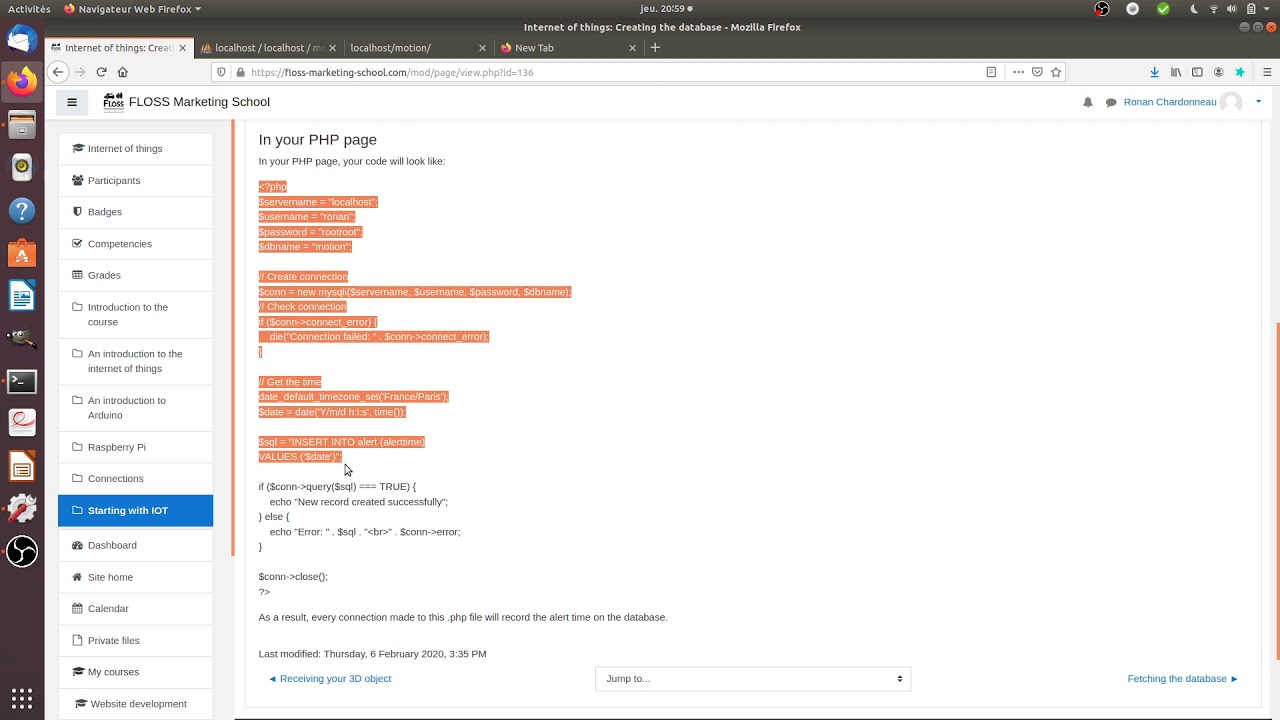Open the Firefox application hamburger menu

click(1267, 72)
